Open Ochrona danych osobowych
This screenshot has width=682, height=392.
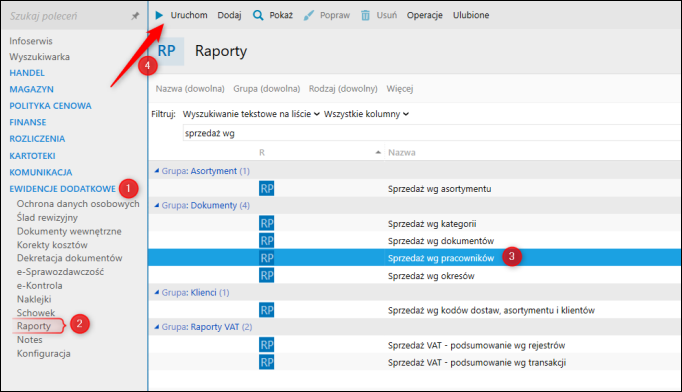[x=78, y=204]
